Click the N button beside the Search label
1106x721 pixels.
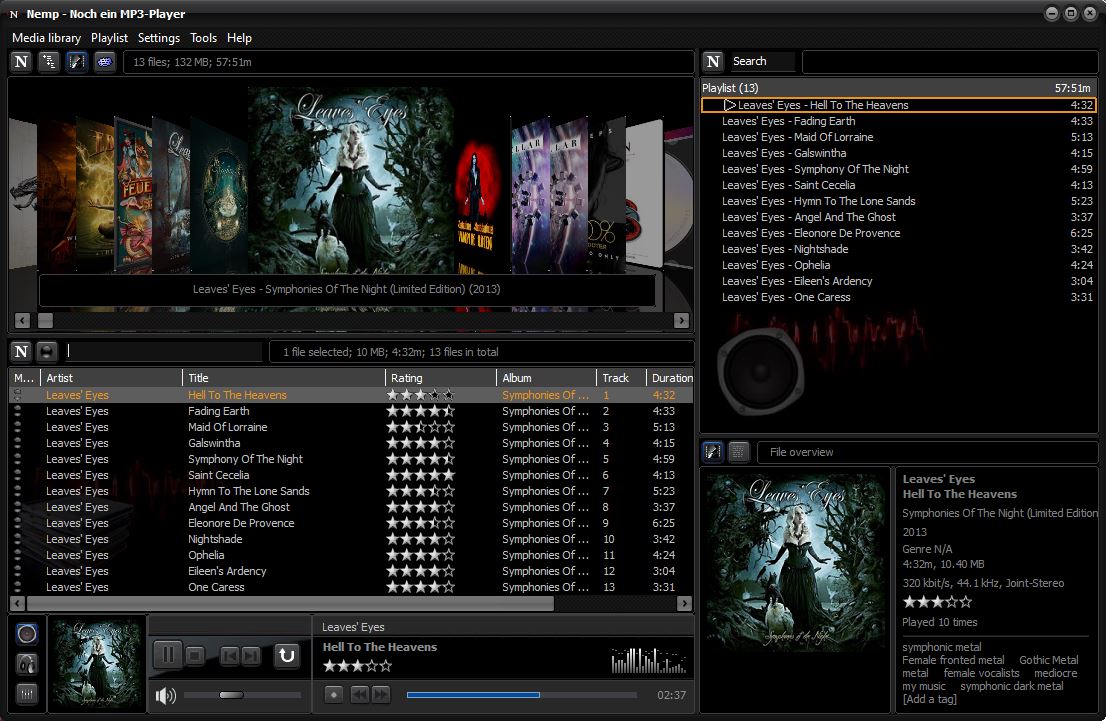[x=713, y=61]
